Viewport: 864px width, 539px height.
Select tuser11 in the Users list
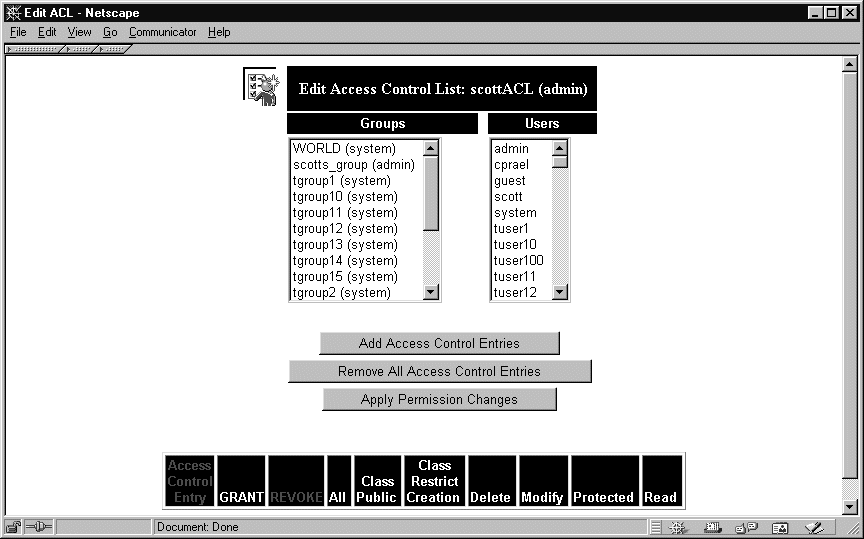(522, 276)
